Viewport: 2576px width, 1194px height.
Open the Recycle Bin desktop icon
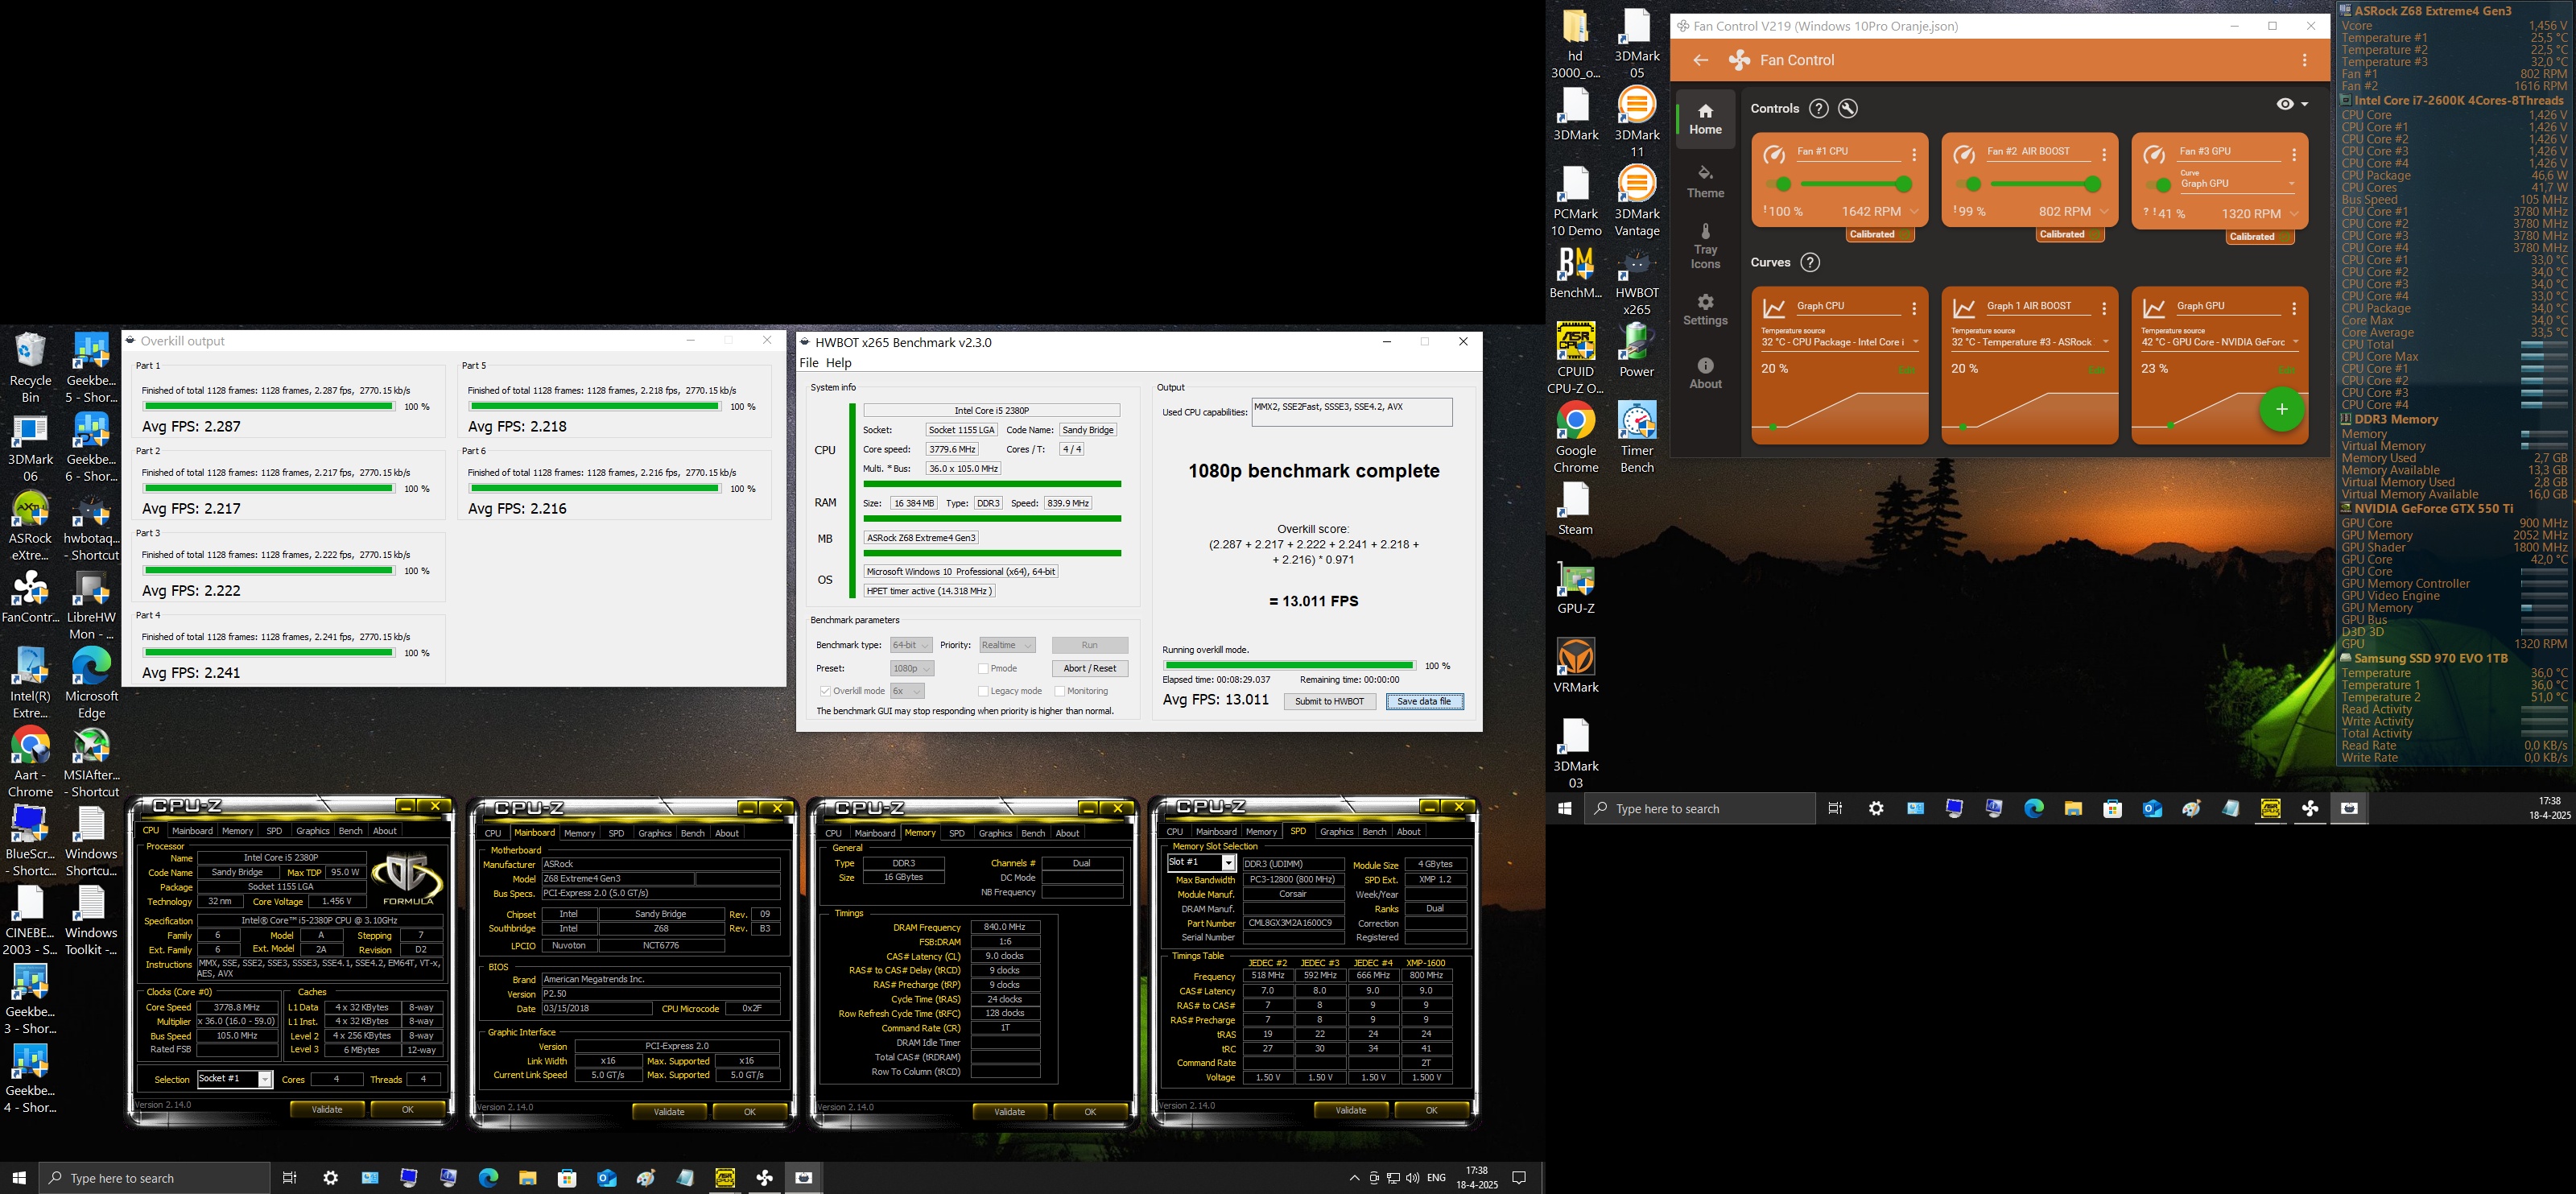(x=30, y=368)
